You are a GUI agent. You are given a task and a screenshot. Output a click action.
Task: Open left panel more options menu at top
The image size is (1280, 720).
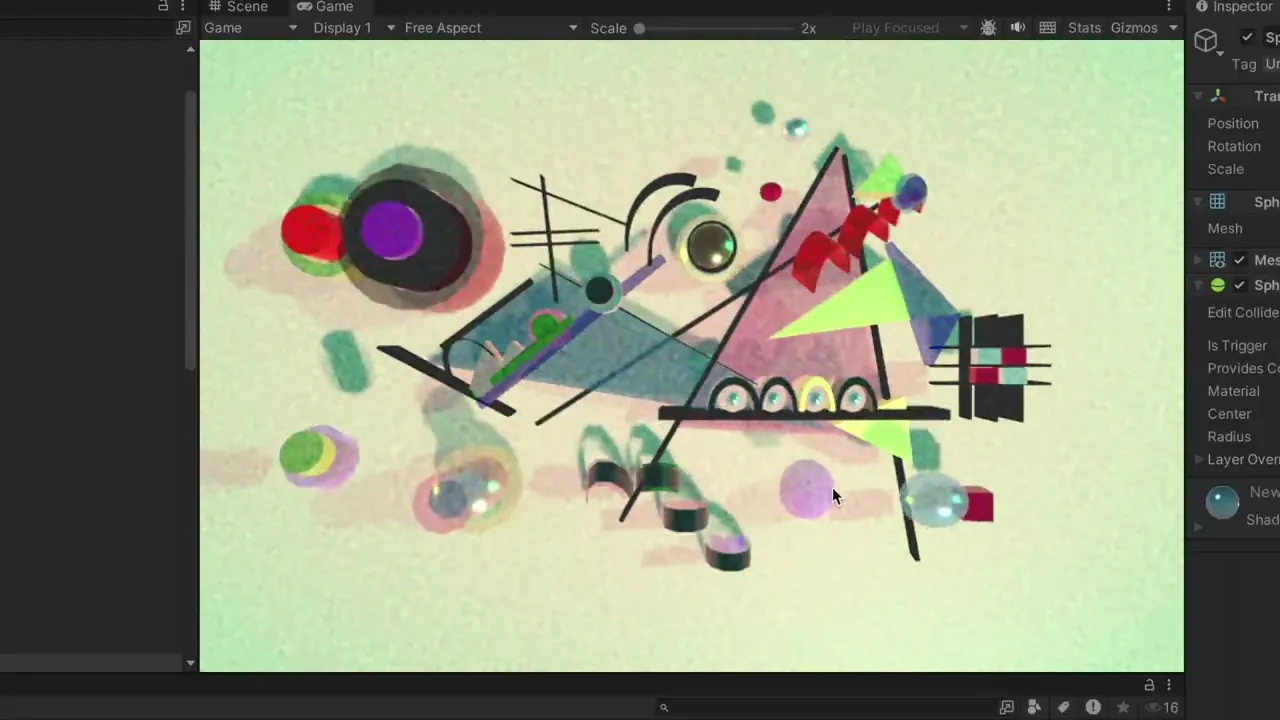point(182,6)
